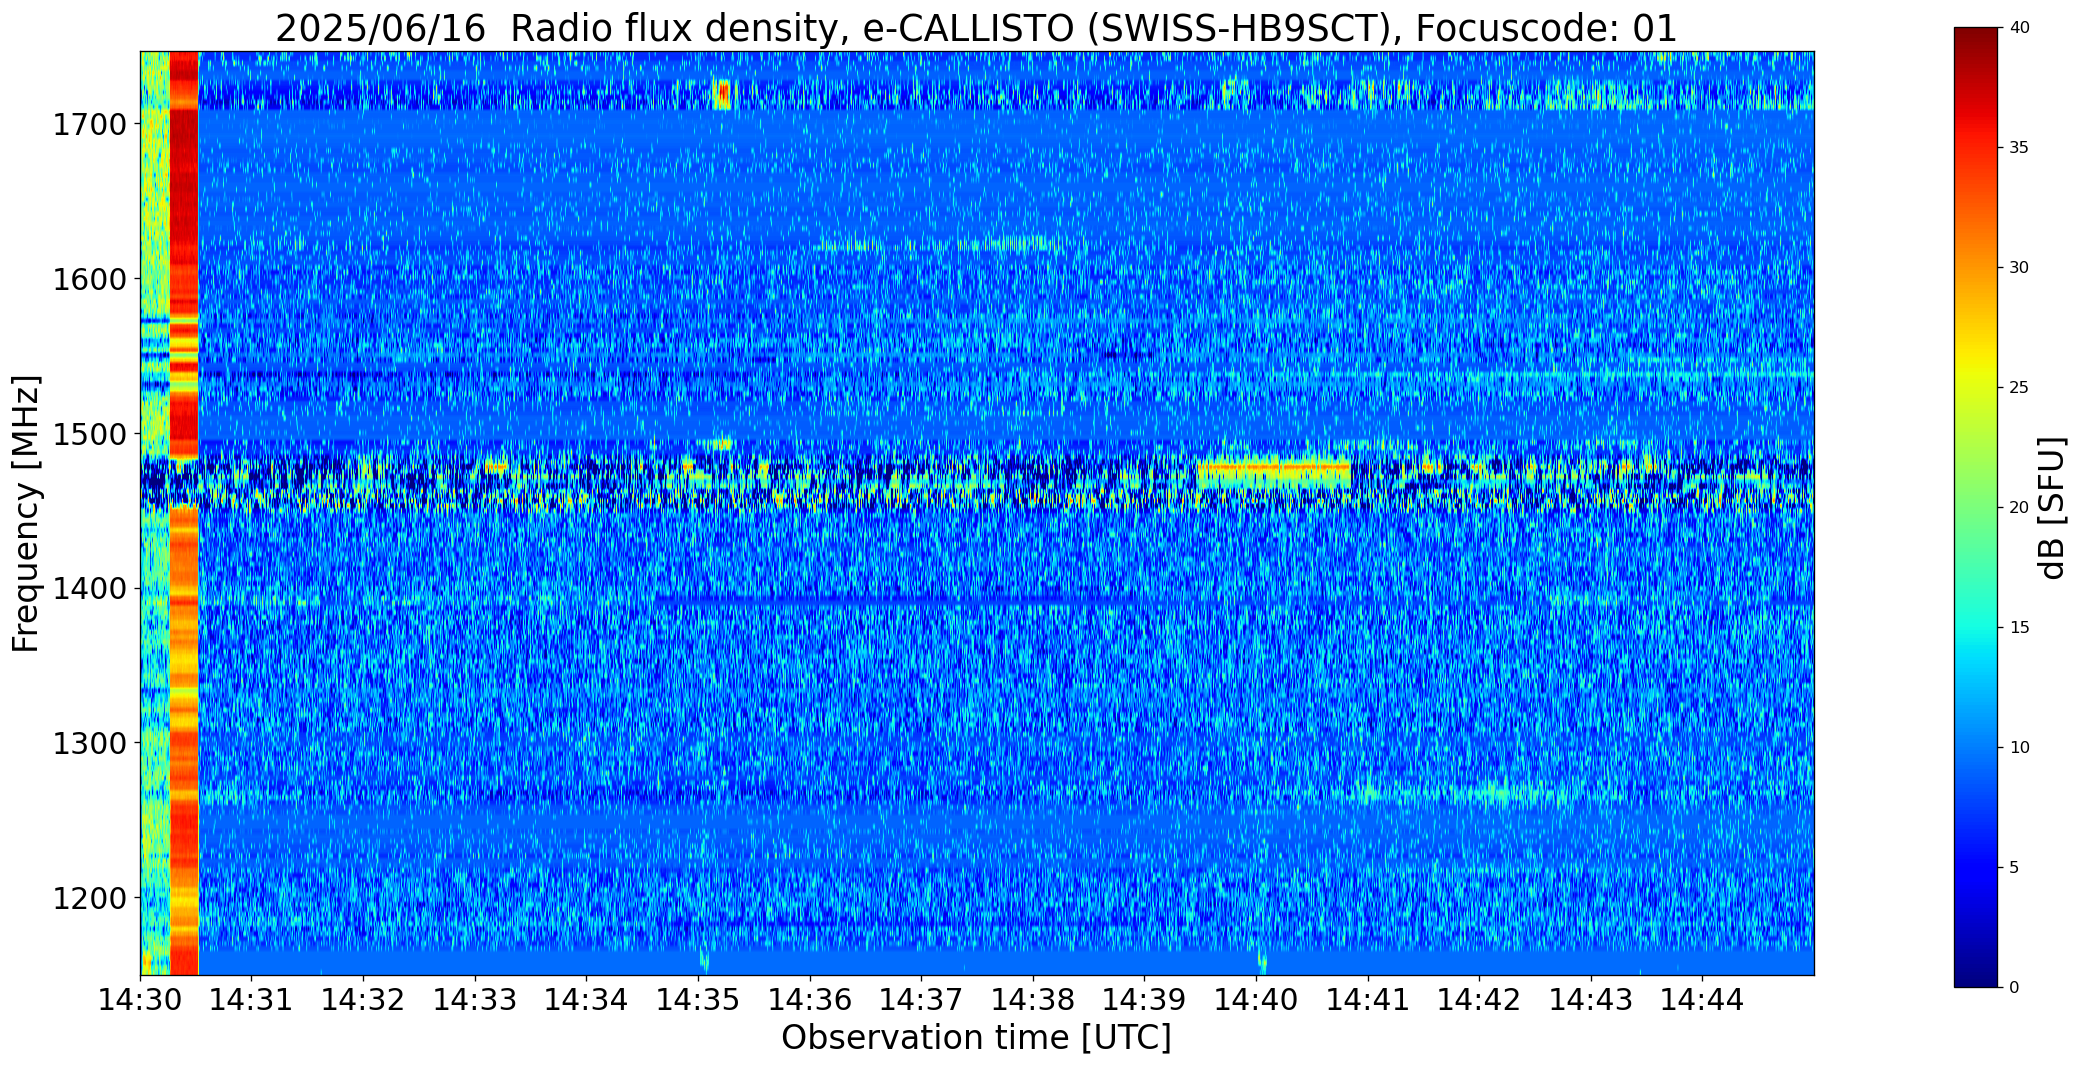The height and width of the screenshot is (1067, 2082).
Task: Click the colorbar tick label 10
Action: click(x=2019, y=748)
